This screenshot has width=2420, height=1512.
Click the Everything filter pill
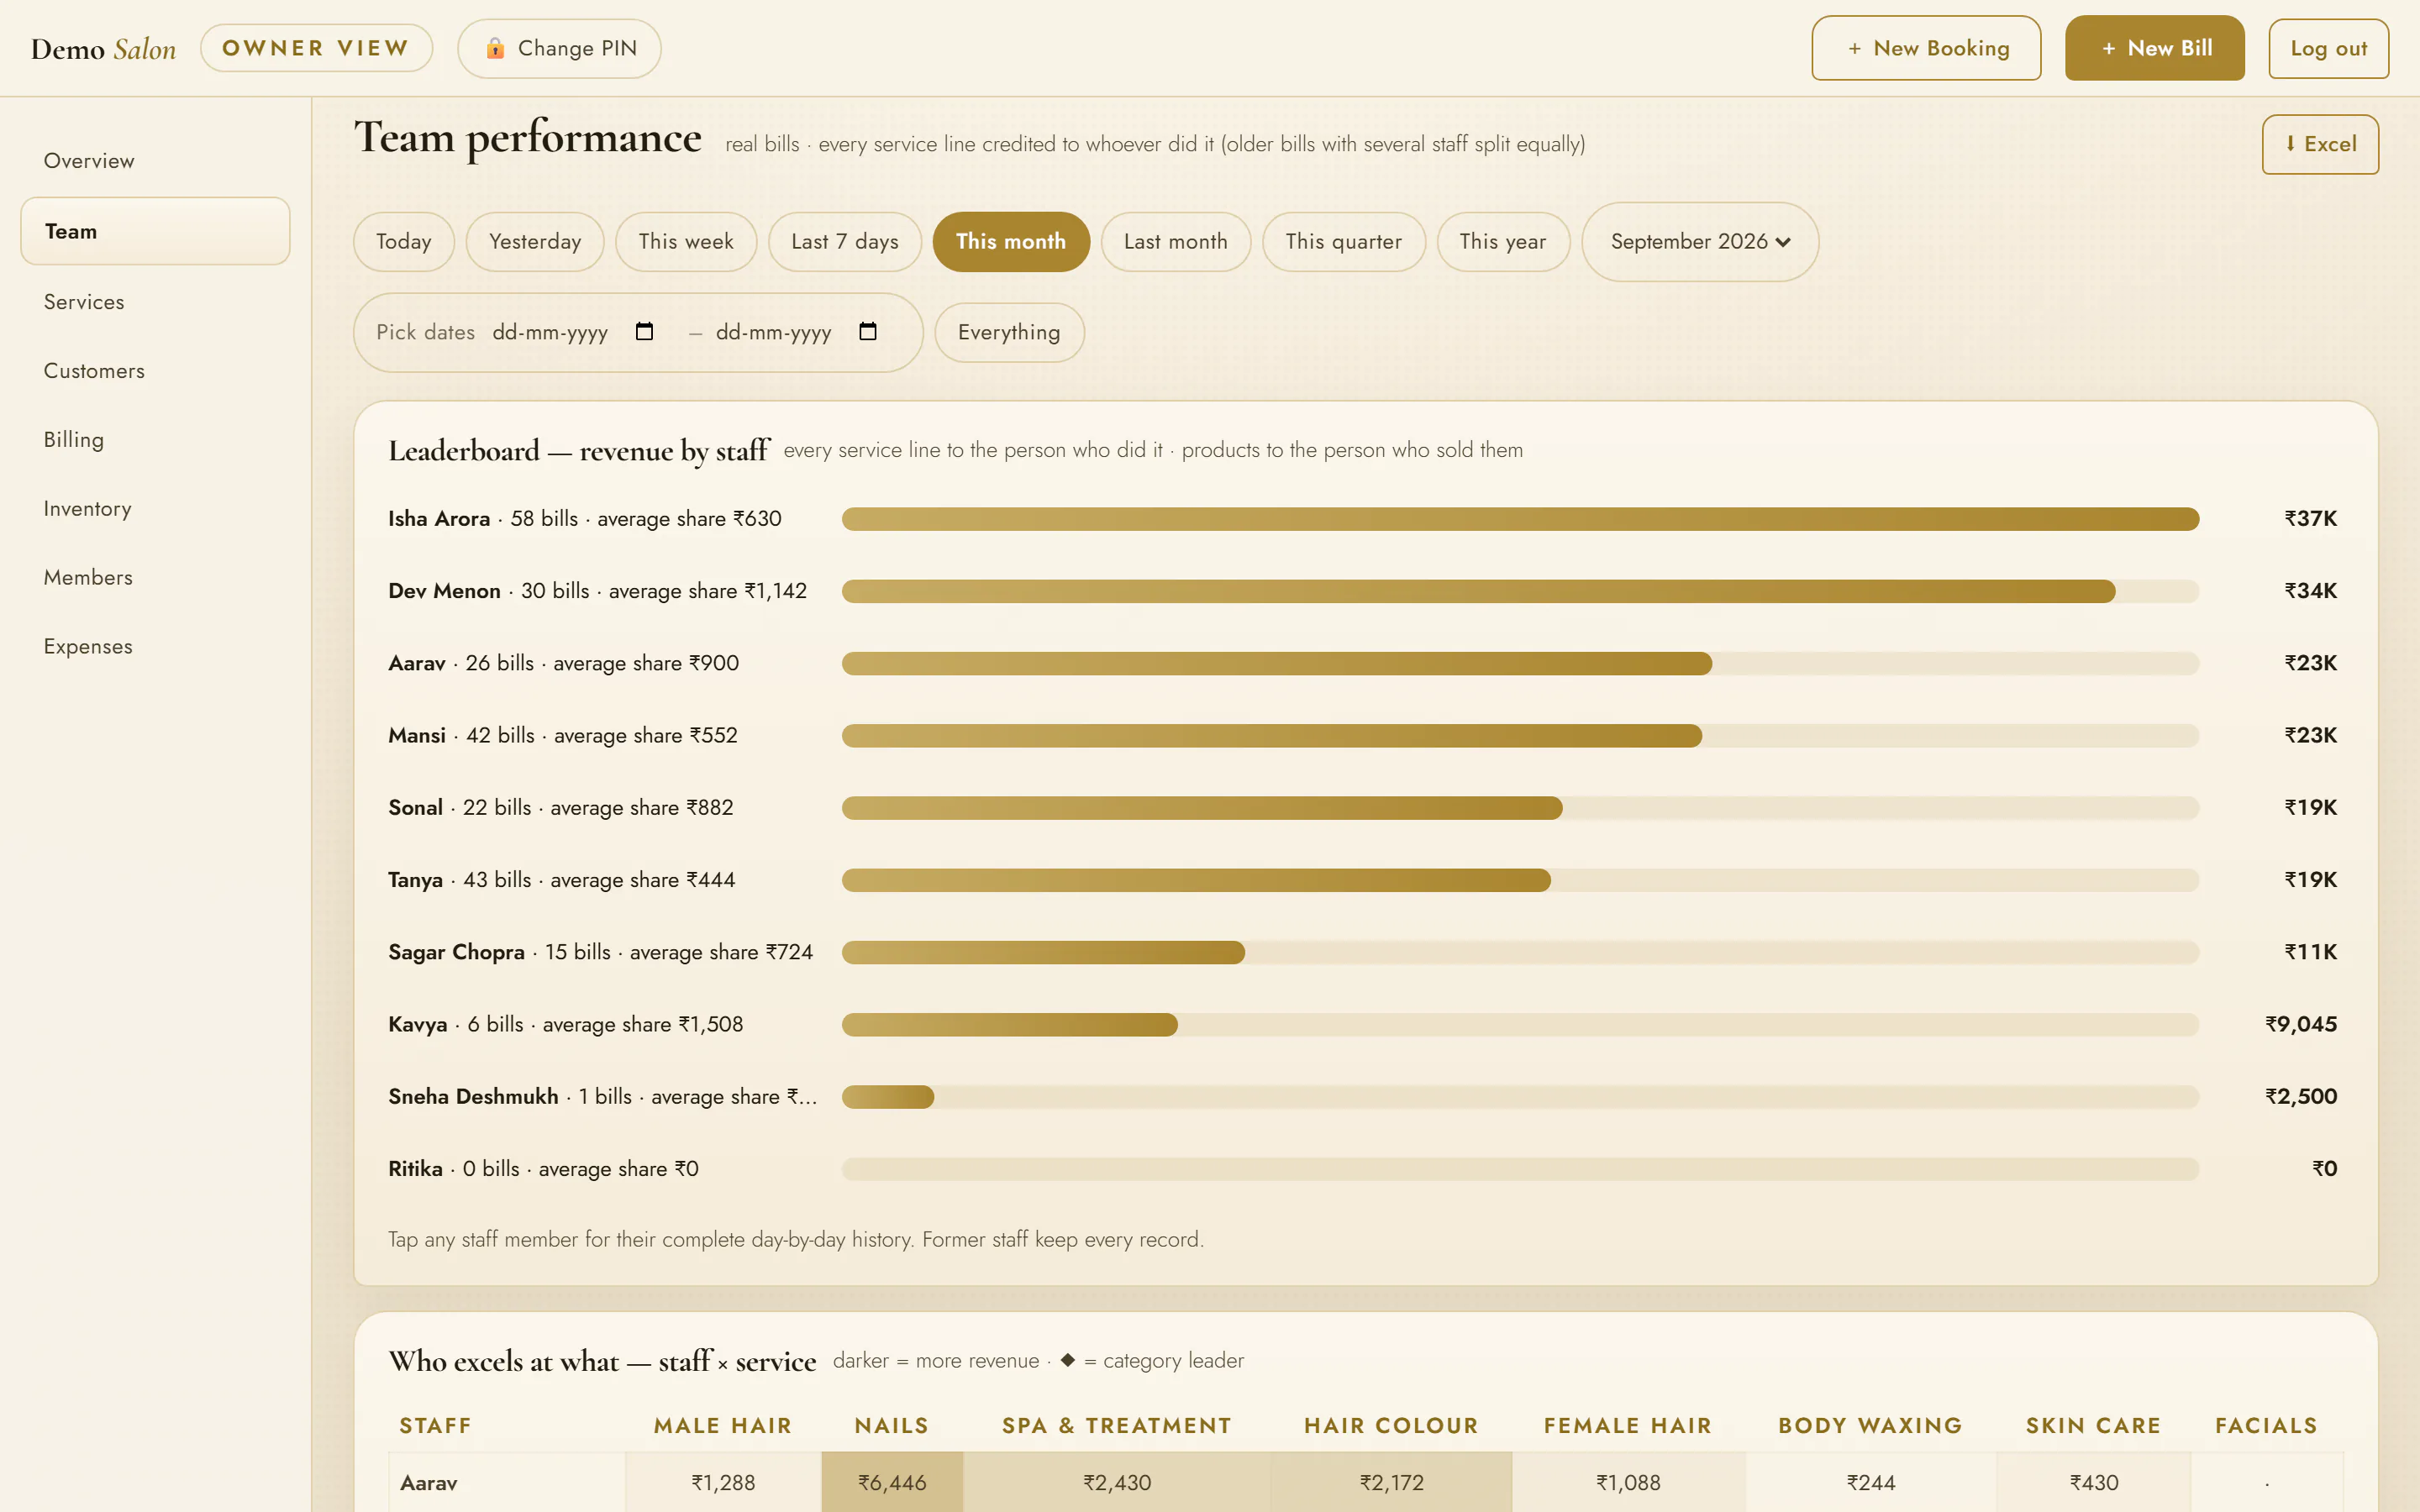click(1009, 332)
